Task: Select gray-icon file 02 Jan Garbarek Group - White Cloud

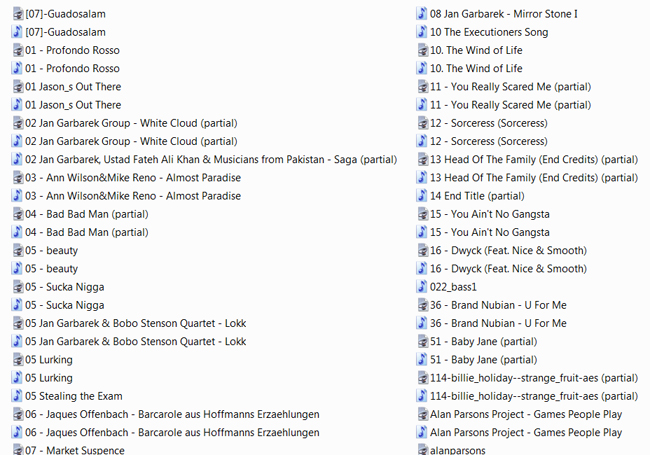Action: tap(125, 123)
